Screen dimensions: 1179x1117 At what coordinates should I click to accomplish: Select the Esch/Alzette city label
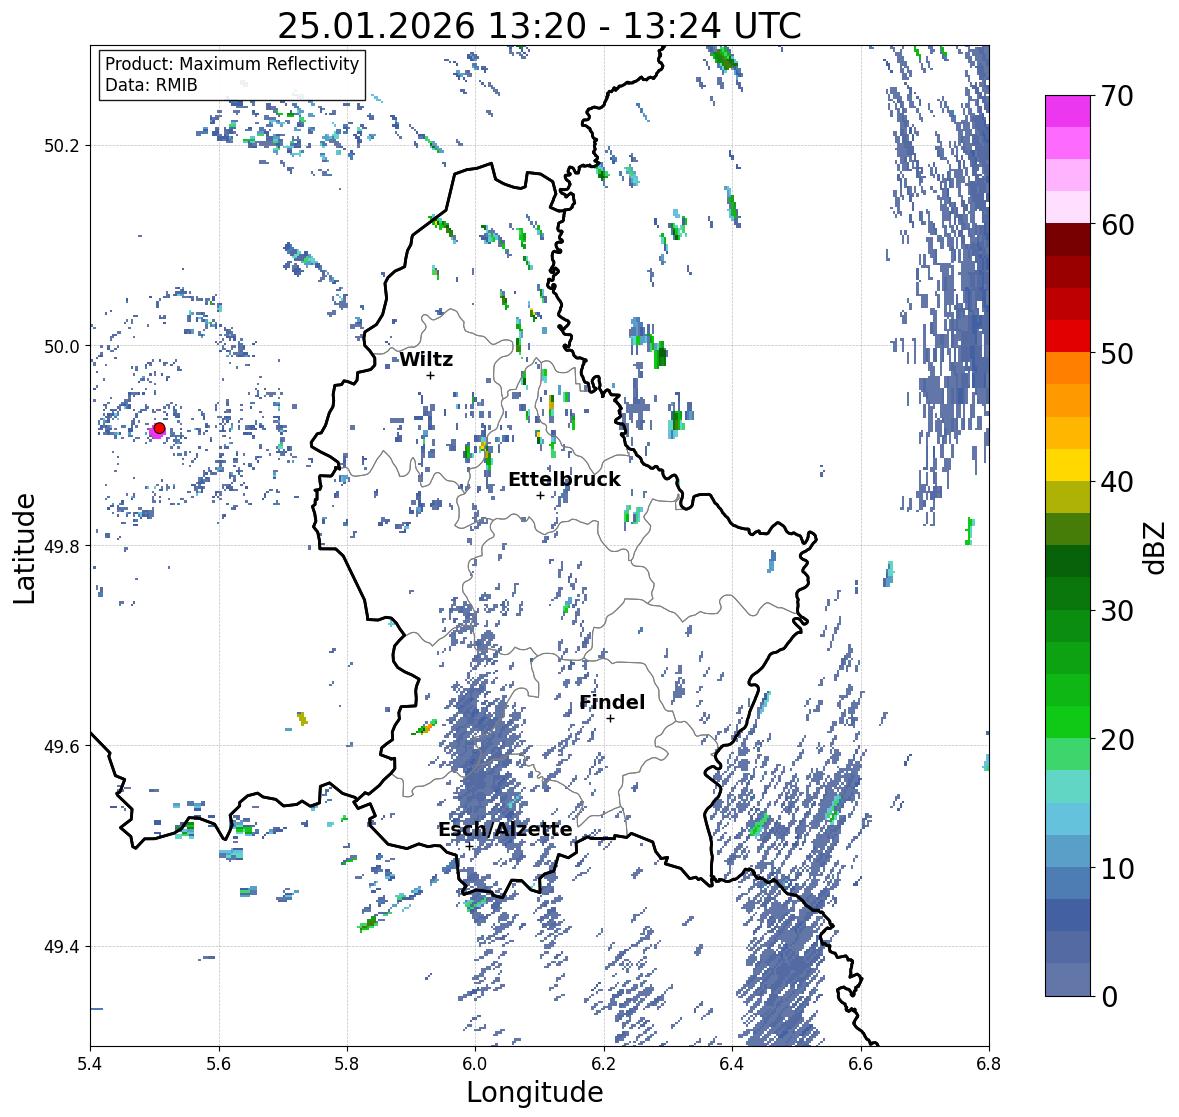pos(505,829)
